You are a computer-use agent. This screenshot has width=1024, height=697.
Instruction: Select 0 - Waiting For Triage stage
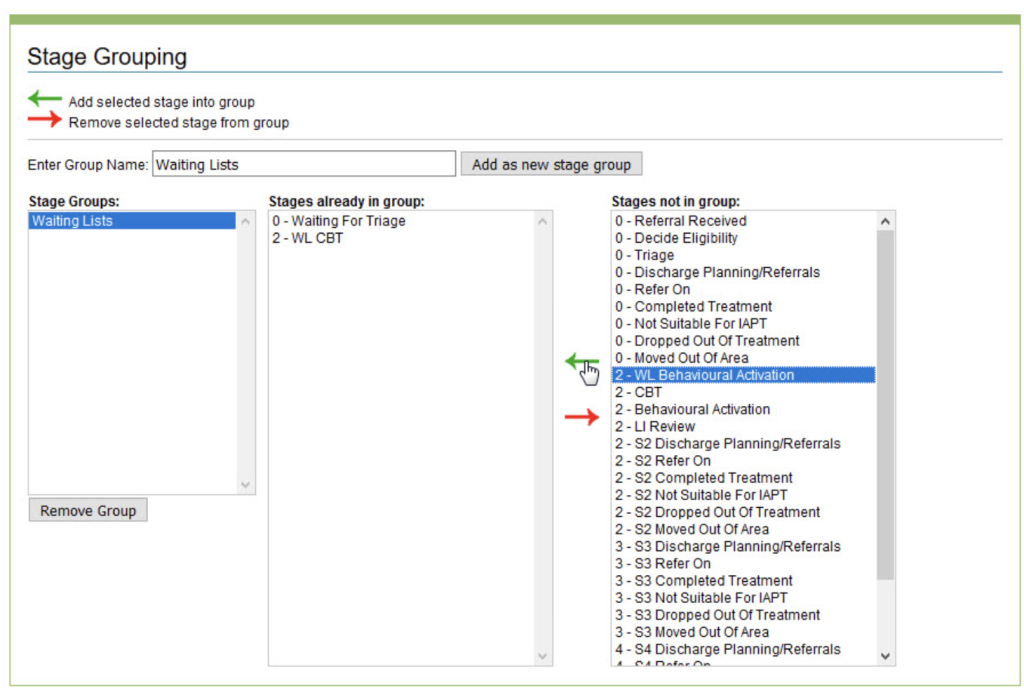(339, 221)
